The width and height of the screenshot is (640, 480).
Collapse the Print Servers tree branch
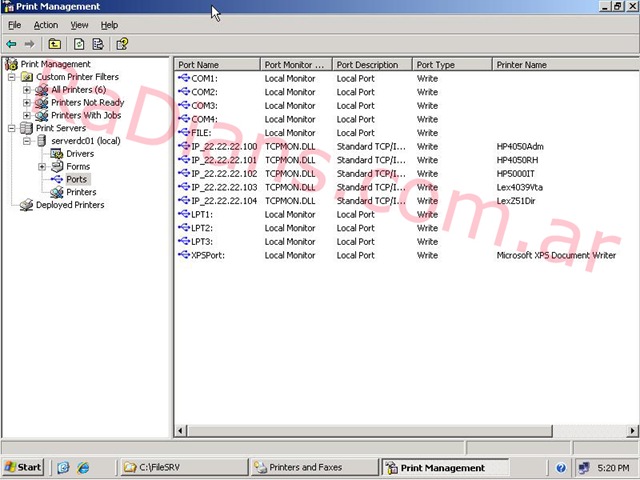click(x=12, y=128)
